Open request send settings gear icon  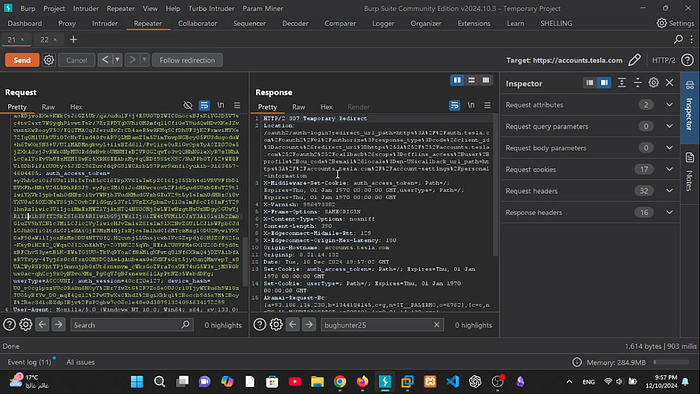click(x=49, y=60)
